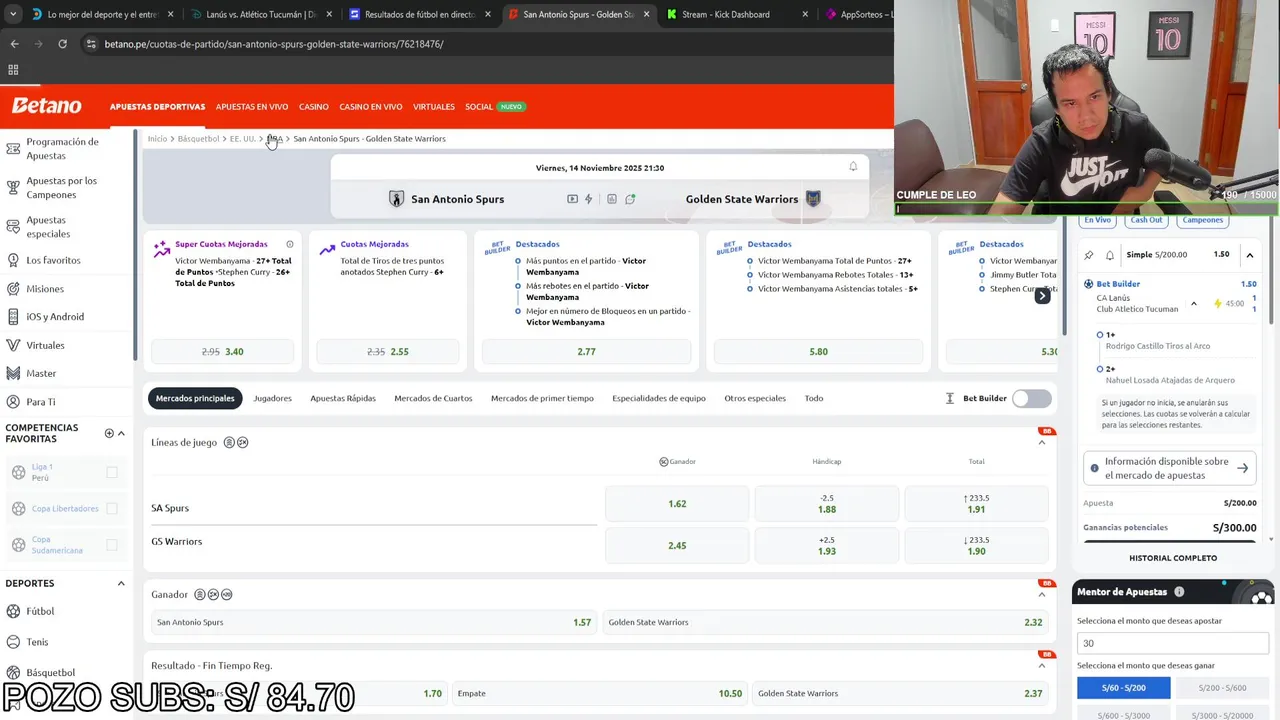Image resolution: width=1280 pixels, height=720 pixels.
Task: Open Historial Completo
Action: [x=1173, y=558]
